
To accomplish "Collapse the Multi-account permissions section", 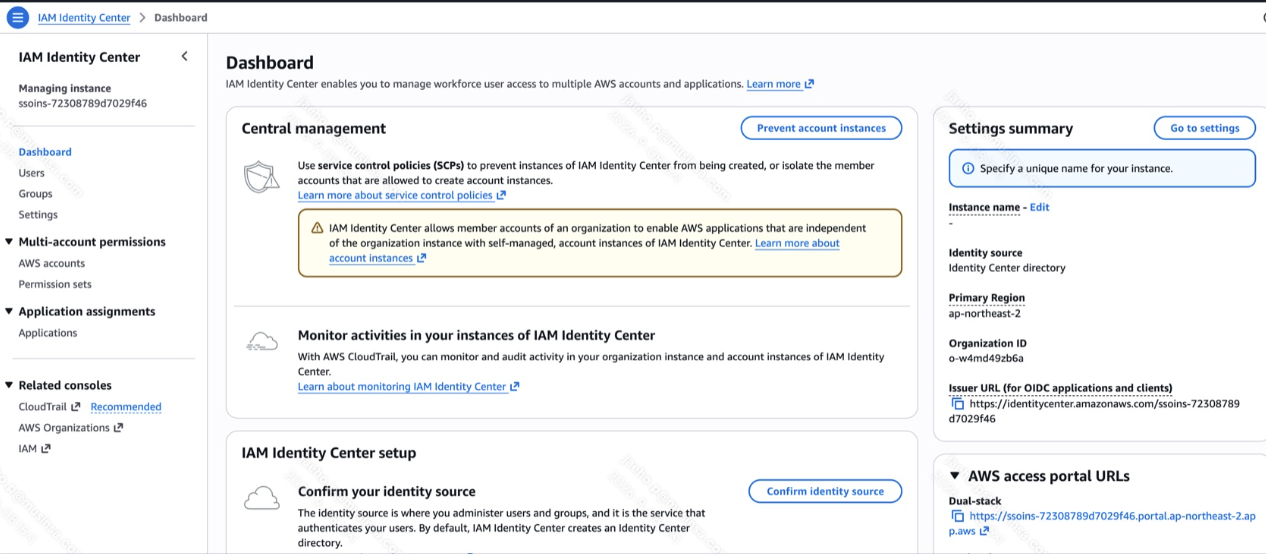I will [x=10, y=242].
